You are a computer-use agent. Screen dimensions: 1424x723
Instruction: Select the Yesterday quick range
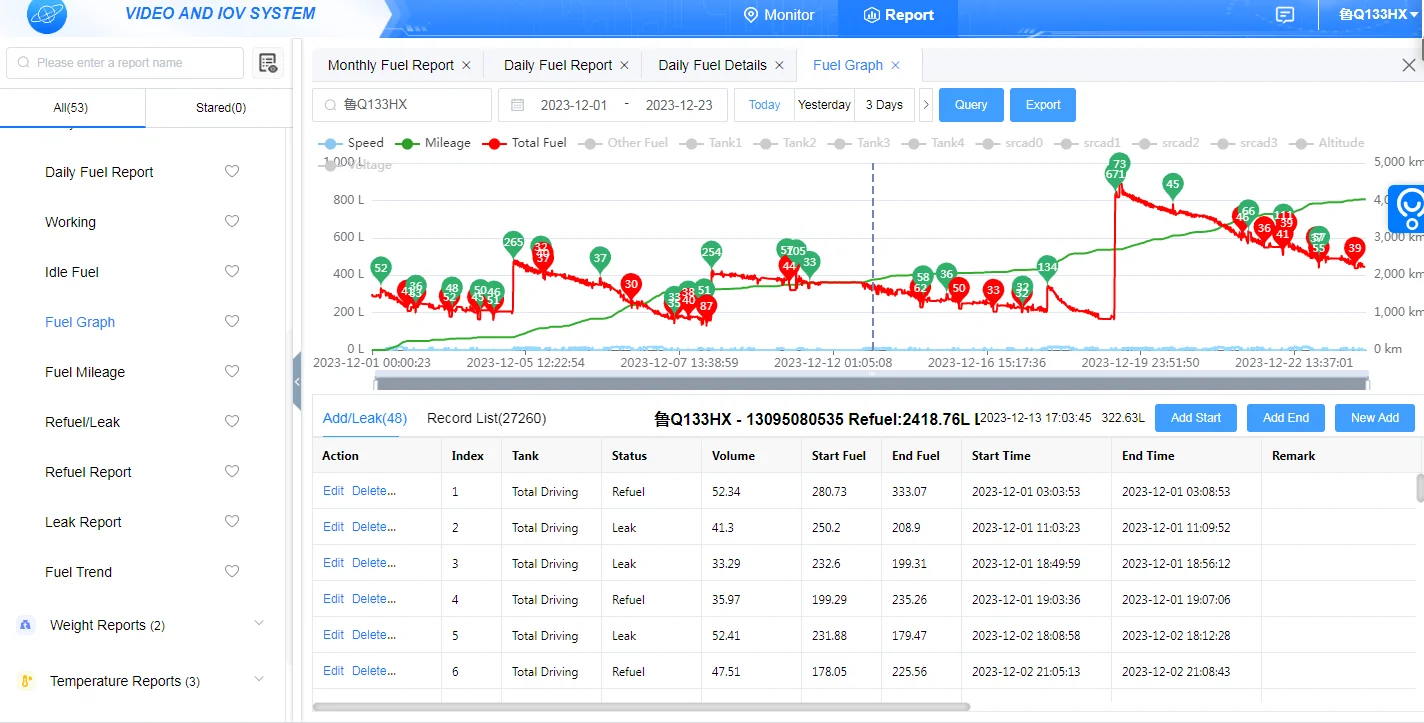pyautogui.click(x=824, y=105)
